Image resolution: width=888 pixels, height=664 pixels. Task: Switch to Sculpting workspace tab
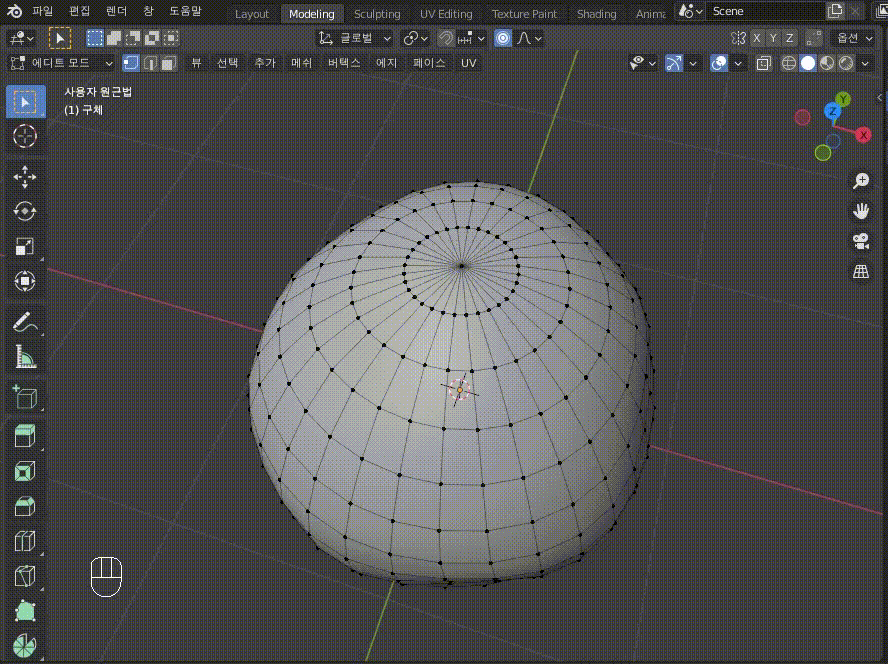coord(377,14)
